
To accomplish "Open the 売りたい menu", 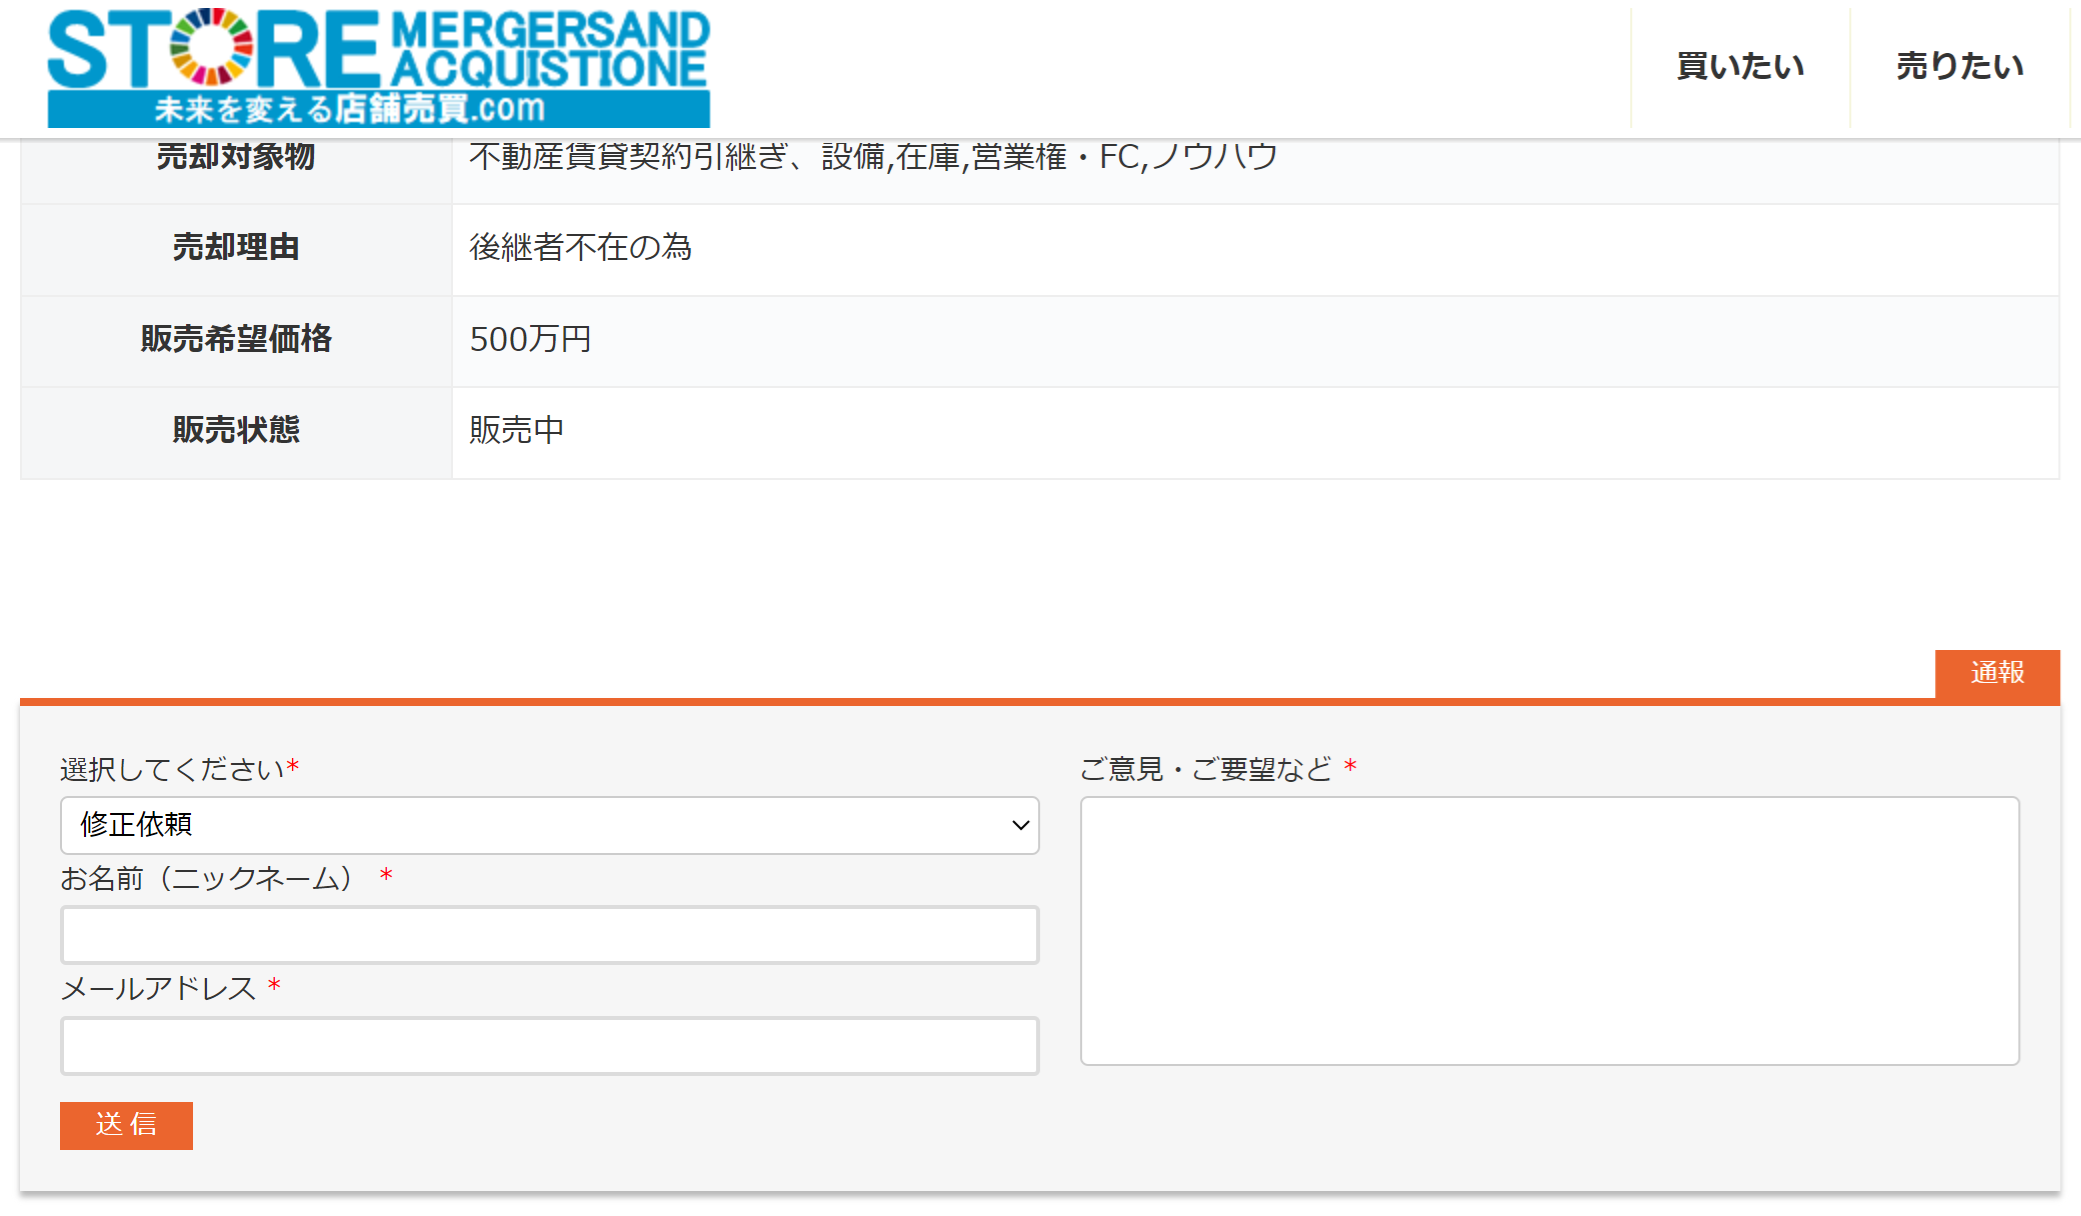I will tap(1959, 66).
